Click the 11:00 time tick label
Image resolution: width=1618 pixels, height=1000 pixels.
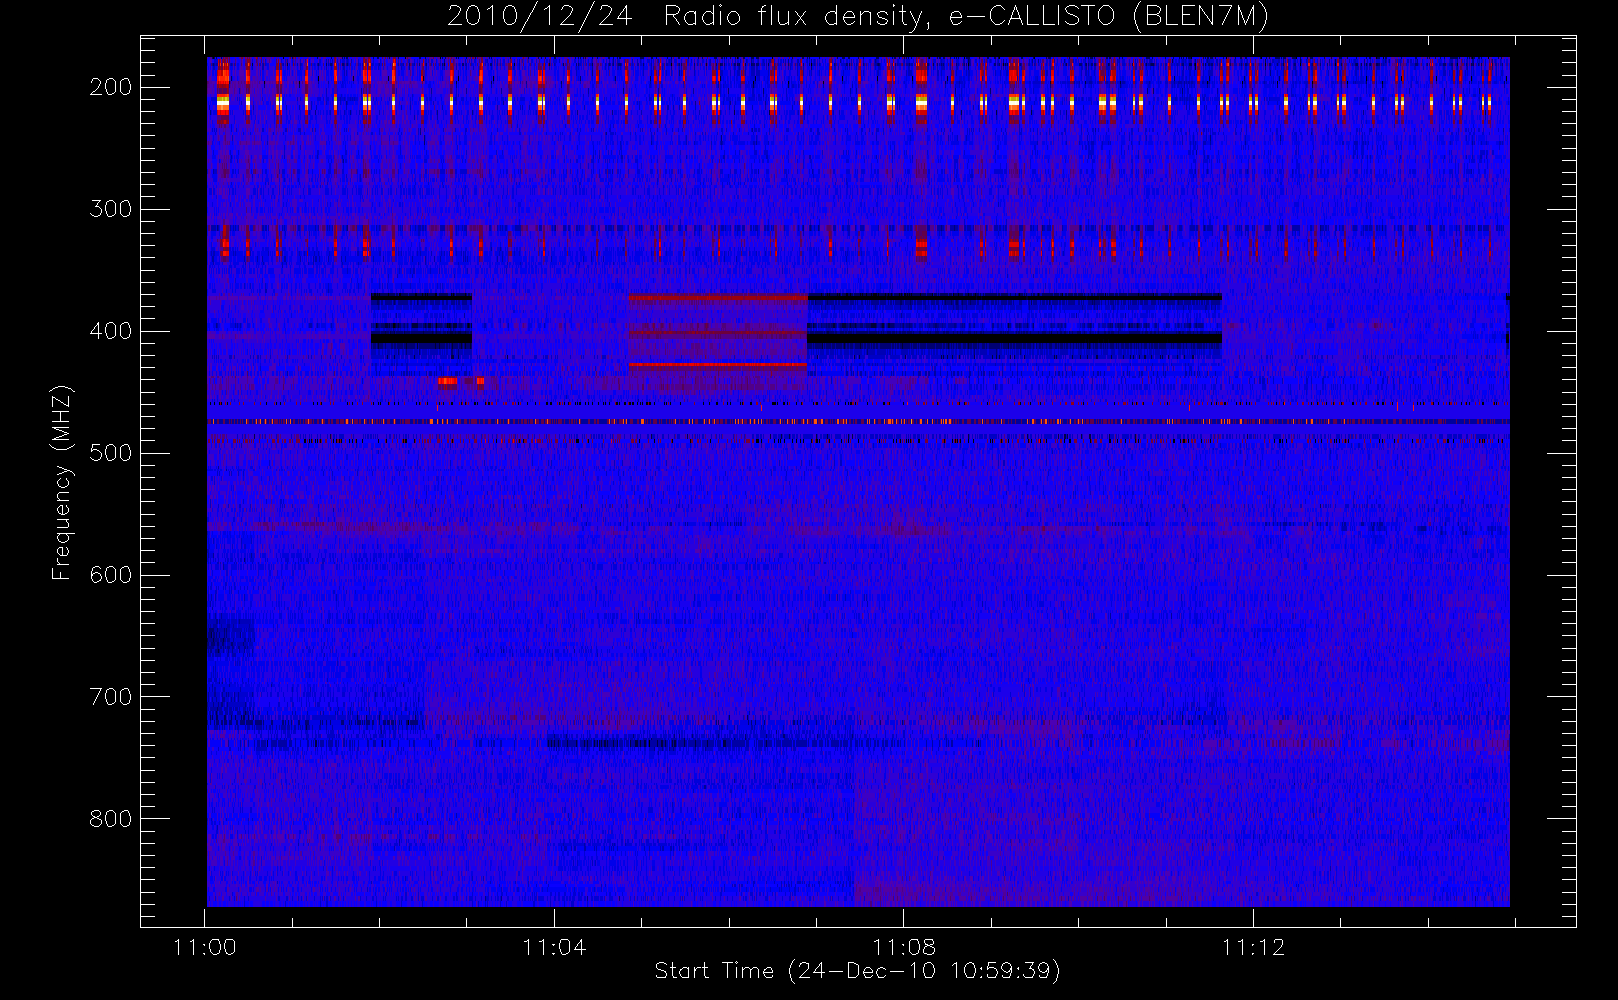coord(205,947)
